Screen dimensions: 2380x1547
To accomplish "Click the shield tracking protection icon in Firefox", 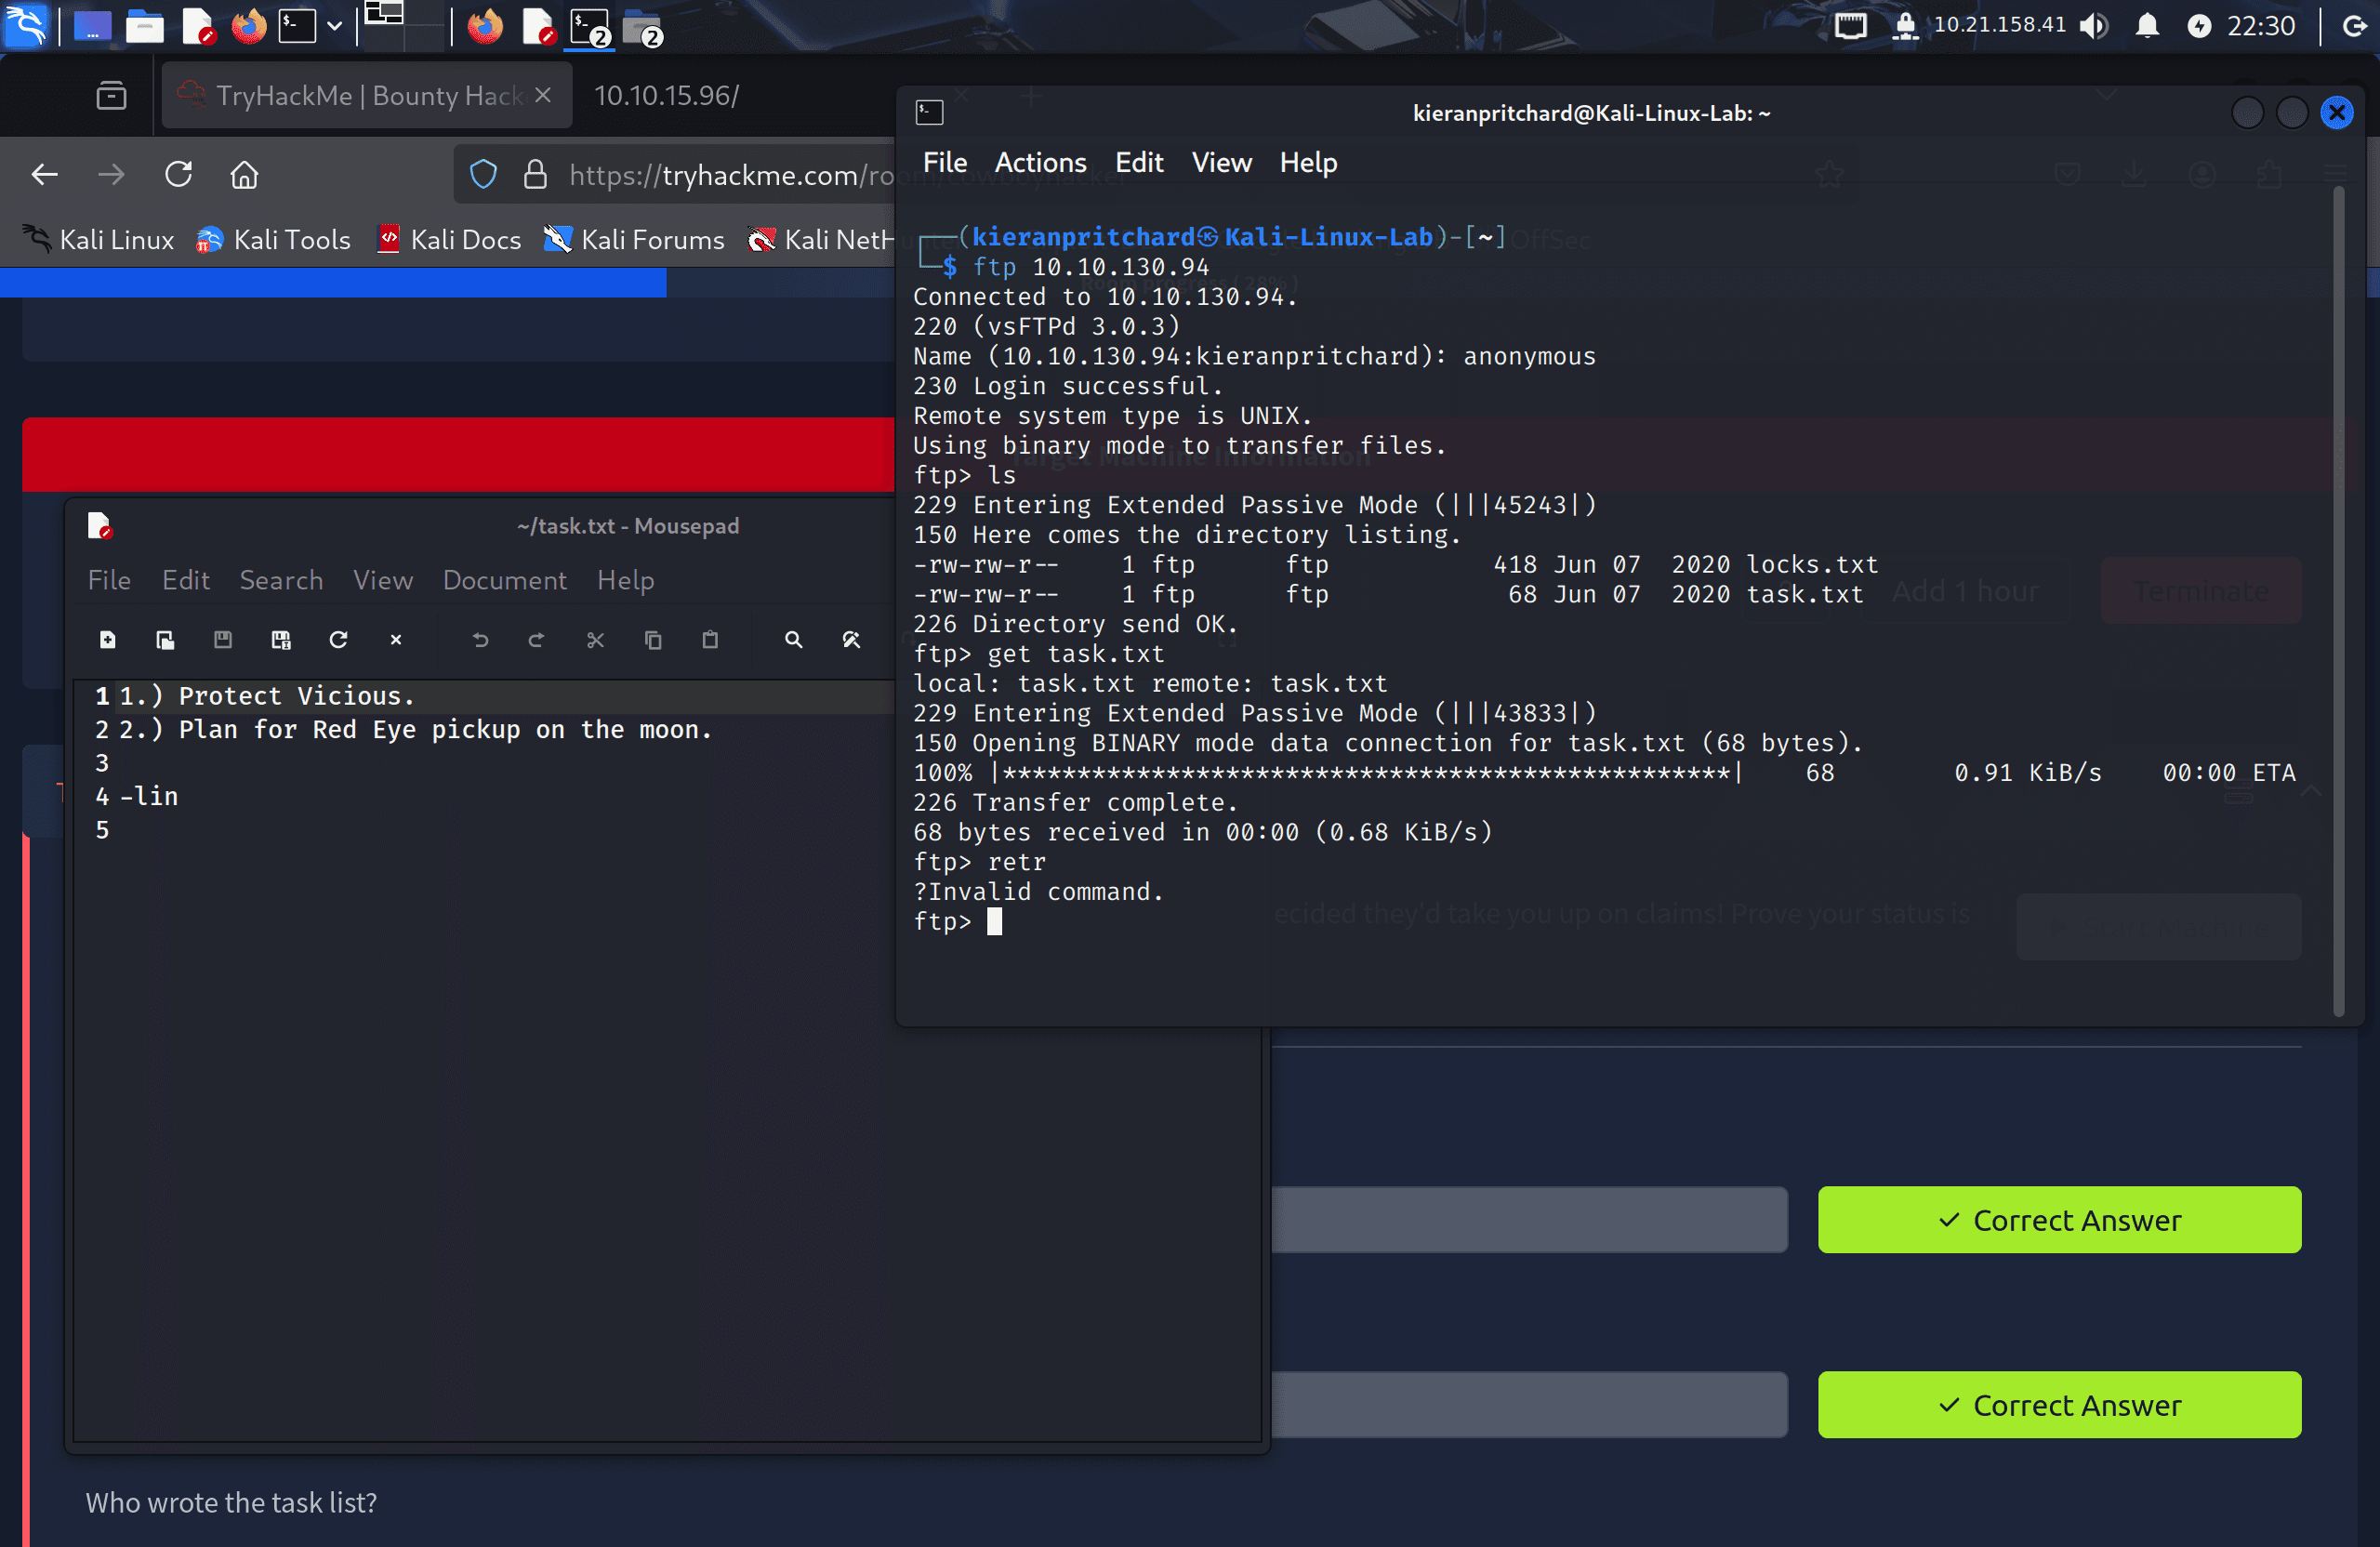I will [484, 175].
